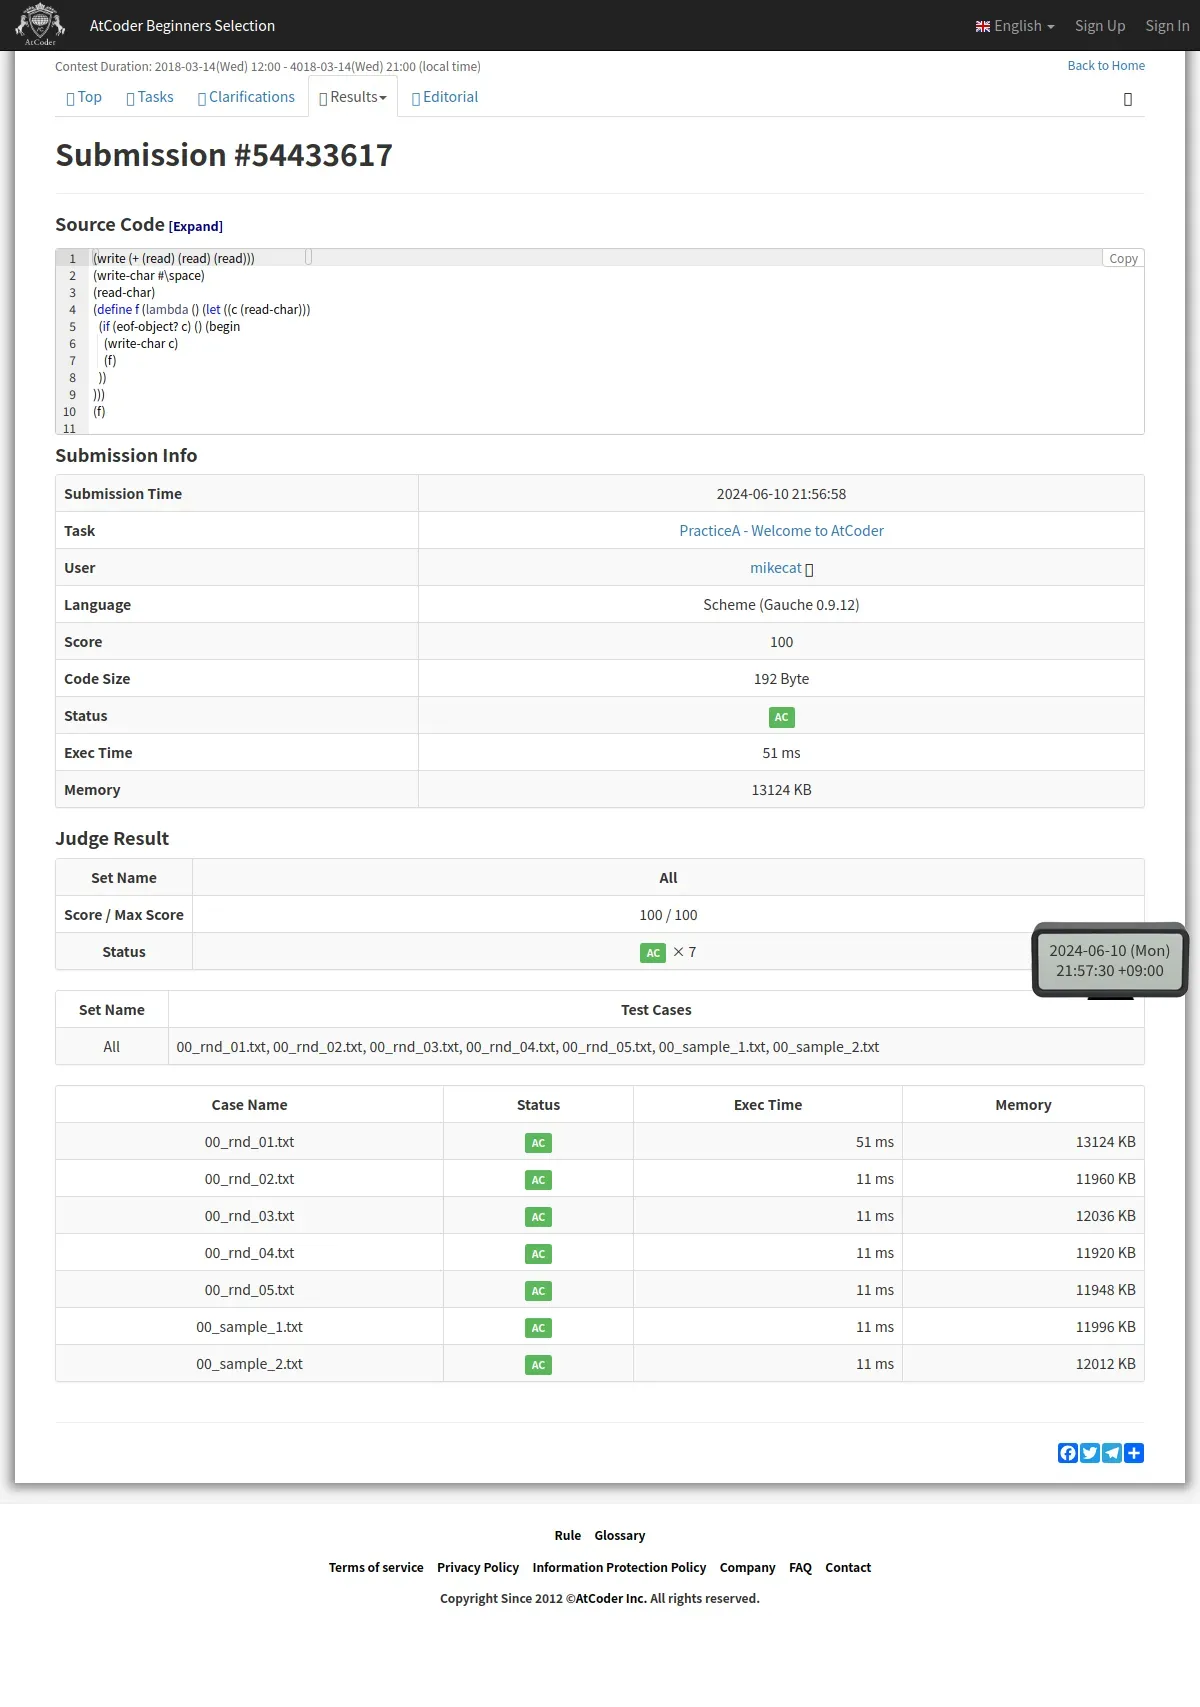
Task: Open the Contact footer link
Action: (848, 1568)
